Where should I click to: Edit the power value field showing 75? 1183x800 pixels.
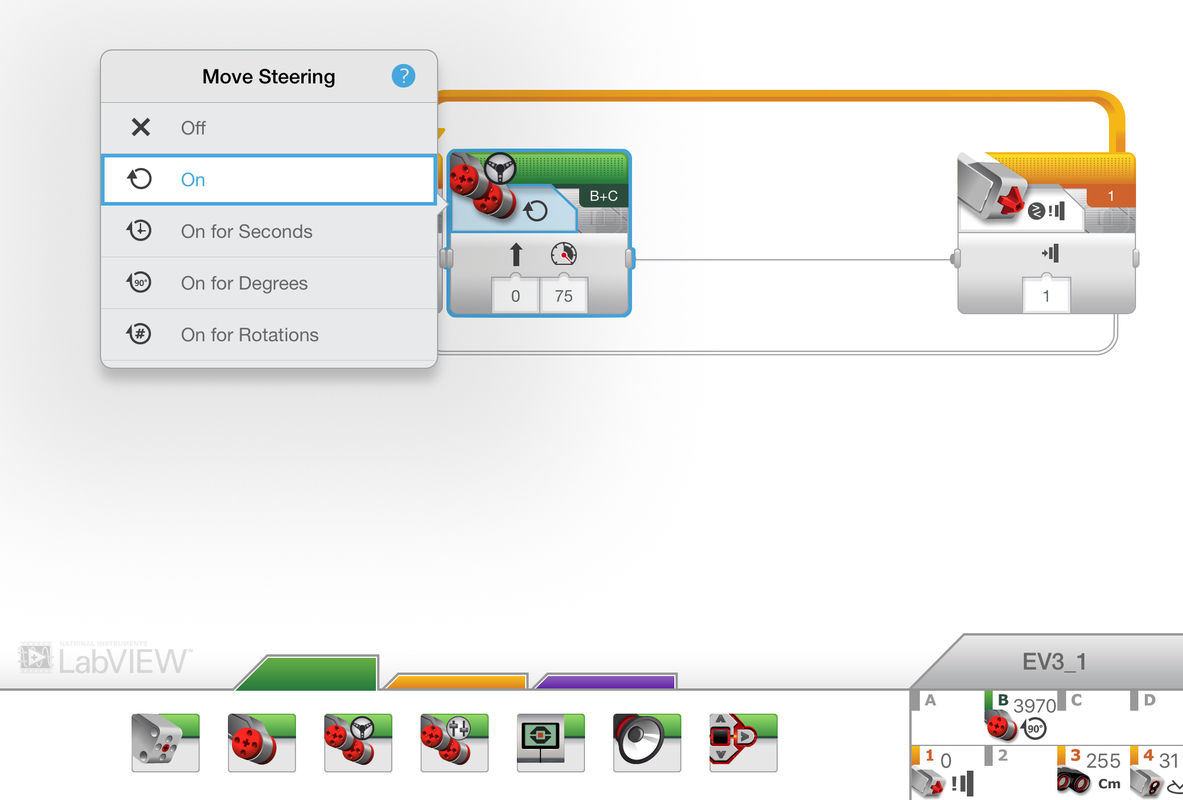coord(563,297)
